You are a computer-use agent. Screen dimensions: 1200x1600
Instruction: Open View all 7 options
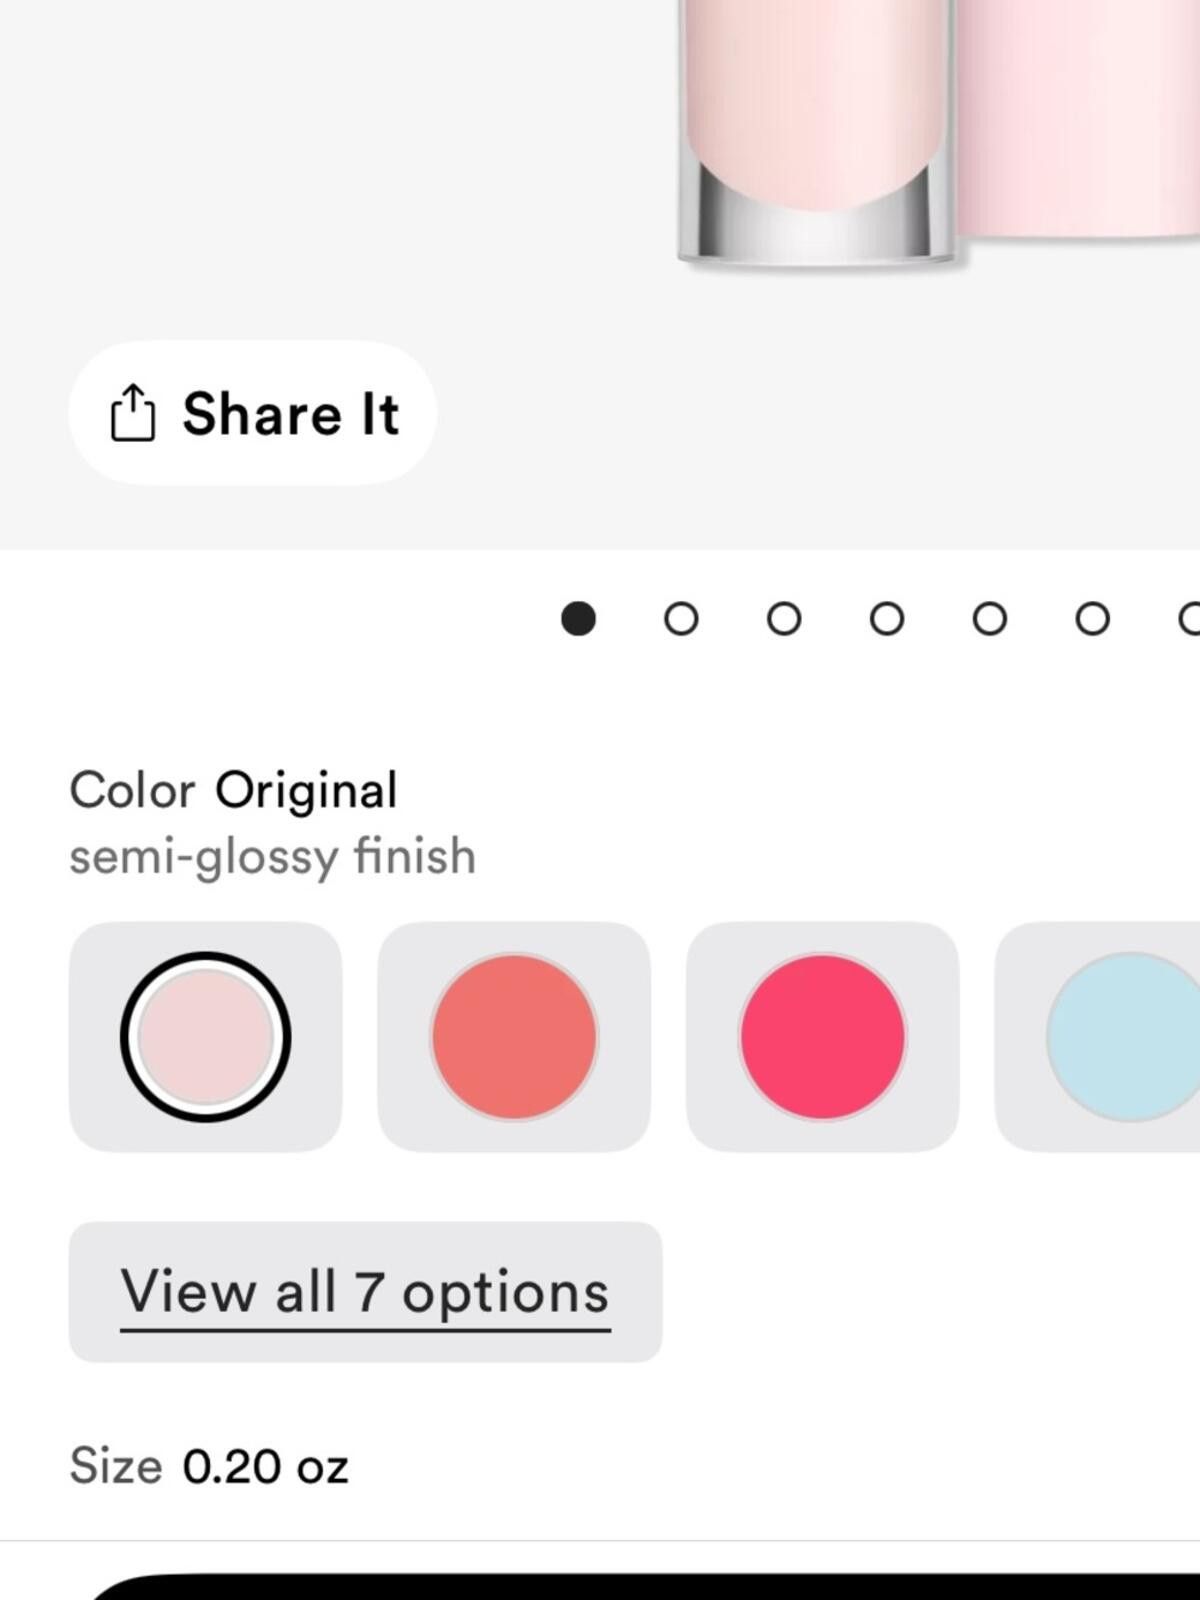click(365, 1292)
